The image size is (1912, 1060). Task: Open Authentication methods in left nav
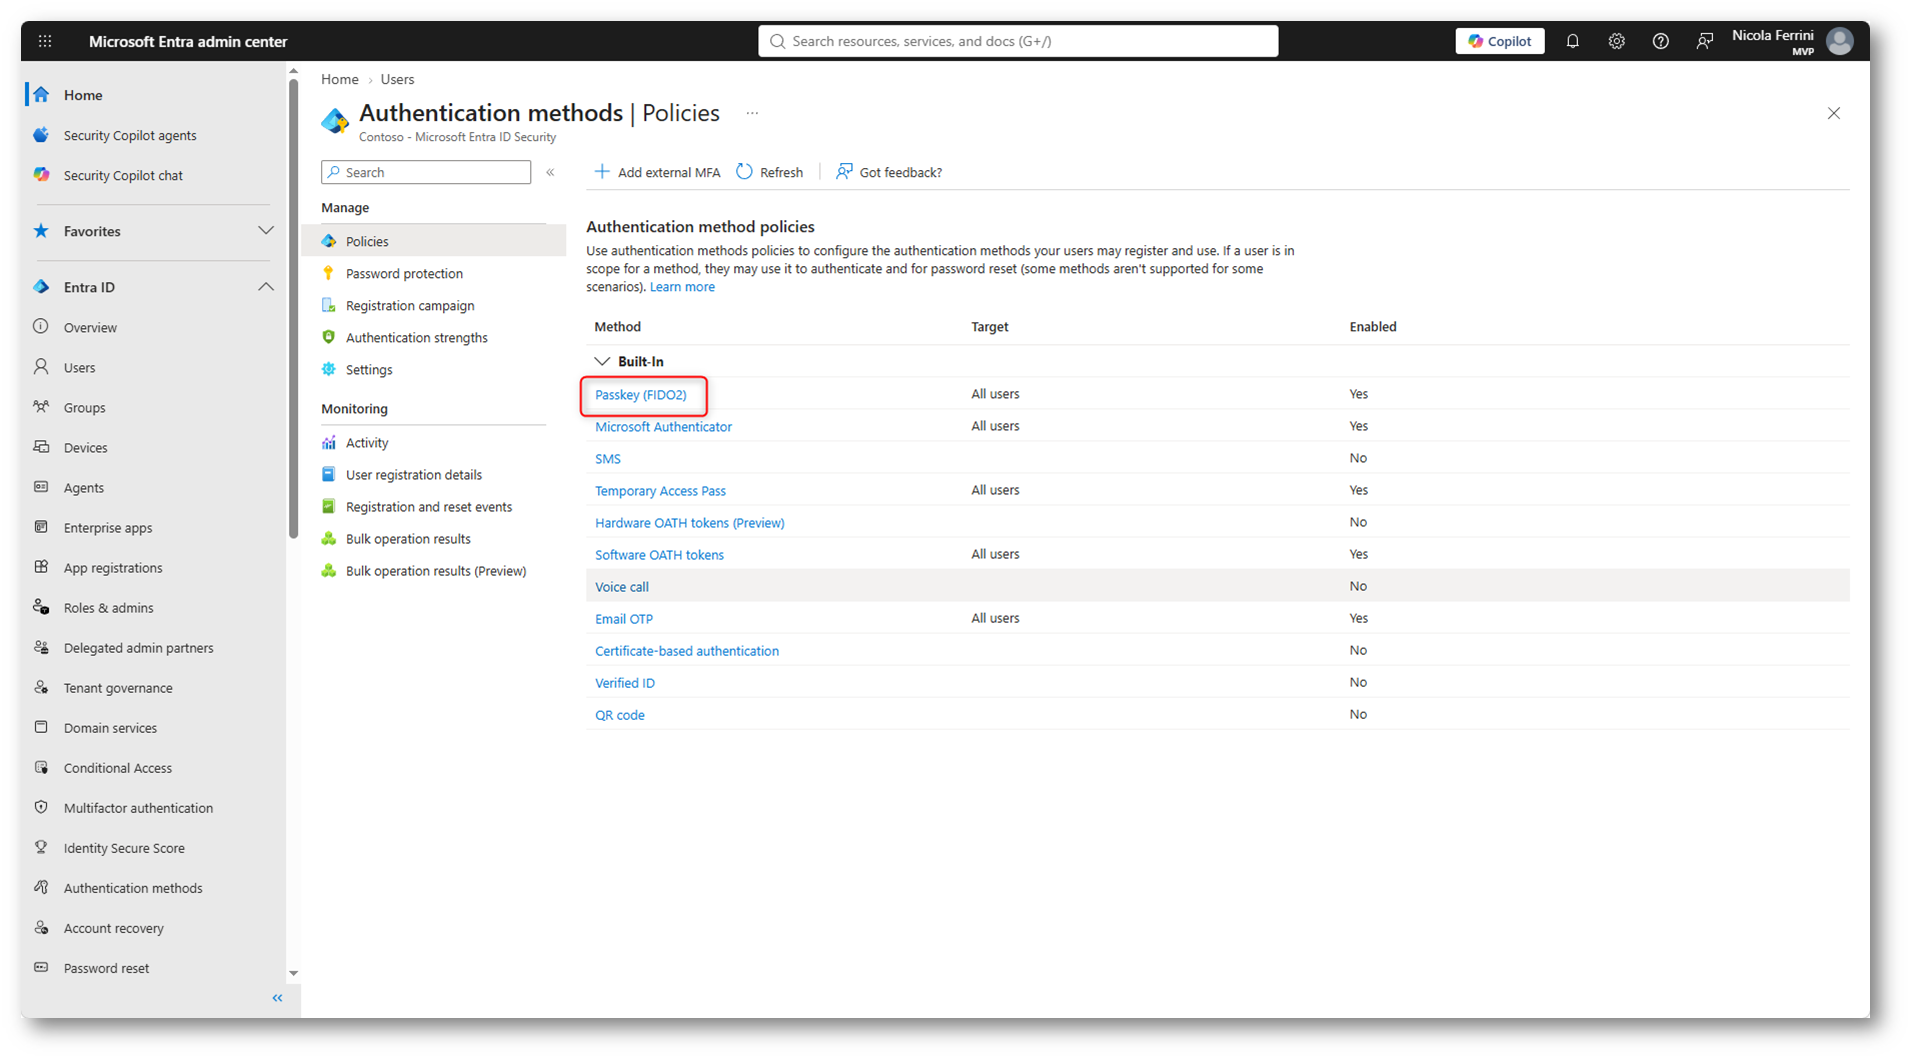click(x=133, y=888)
